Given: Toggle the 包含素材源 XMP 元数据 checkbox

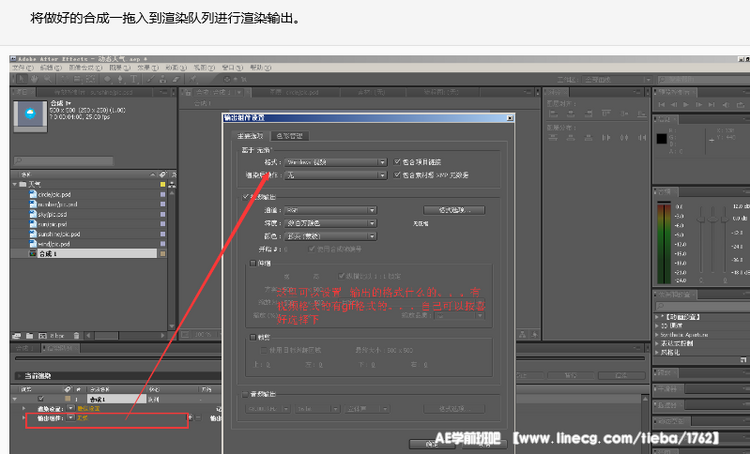Looking at the screenshot, I should pyautogui.click(x=397, y=175).
